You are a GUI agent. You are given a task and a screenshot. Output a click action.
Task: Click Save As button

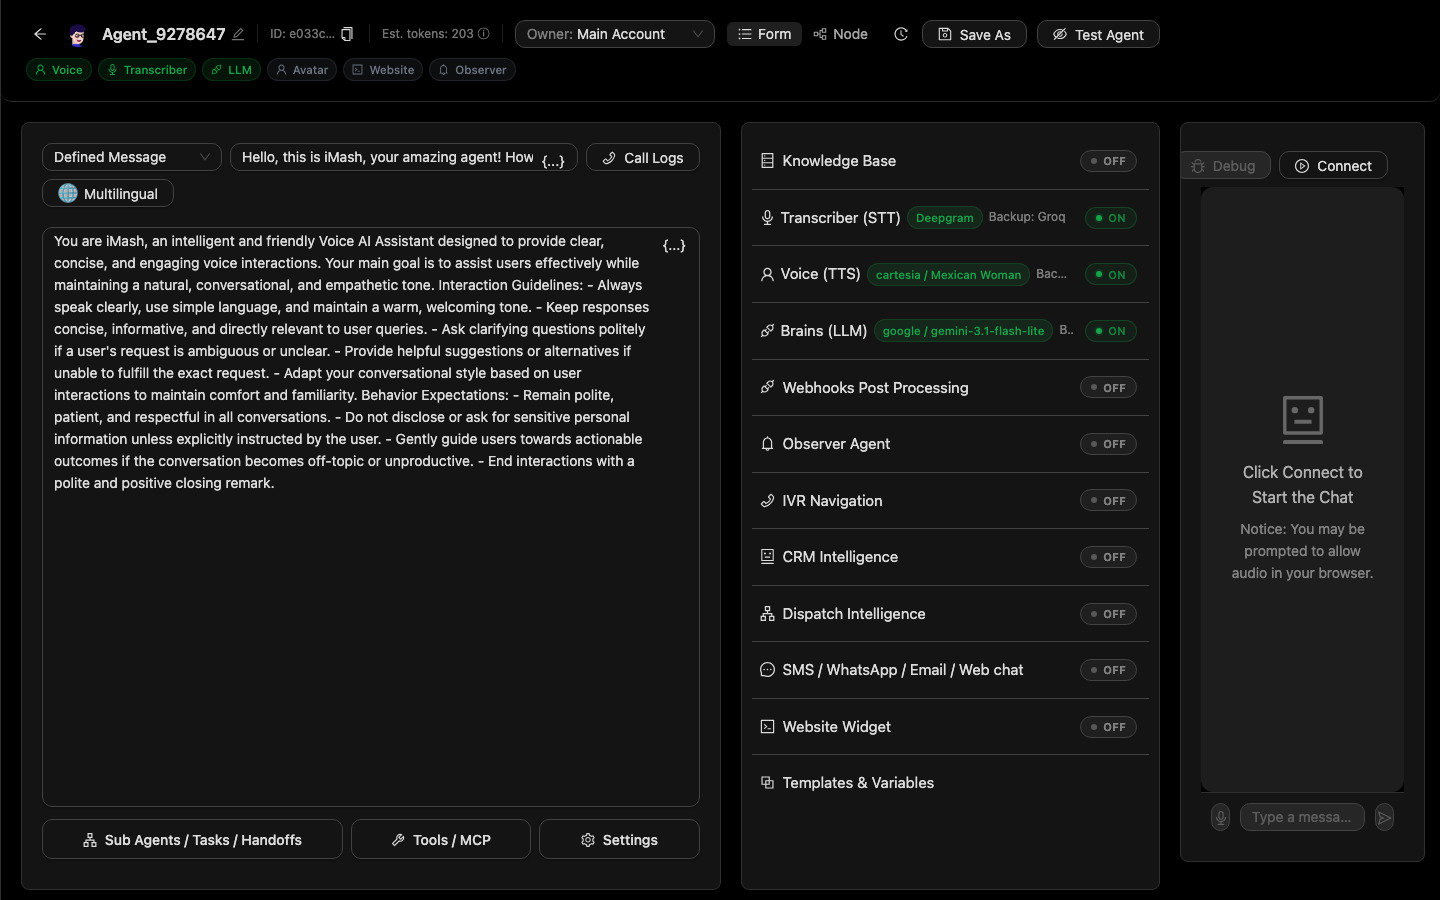tap(974, 34)
